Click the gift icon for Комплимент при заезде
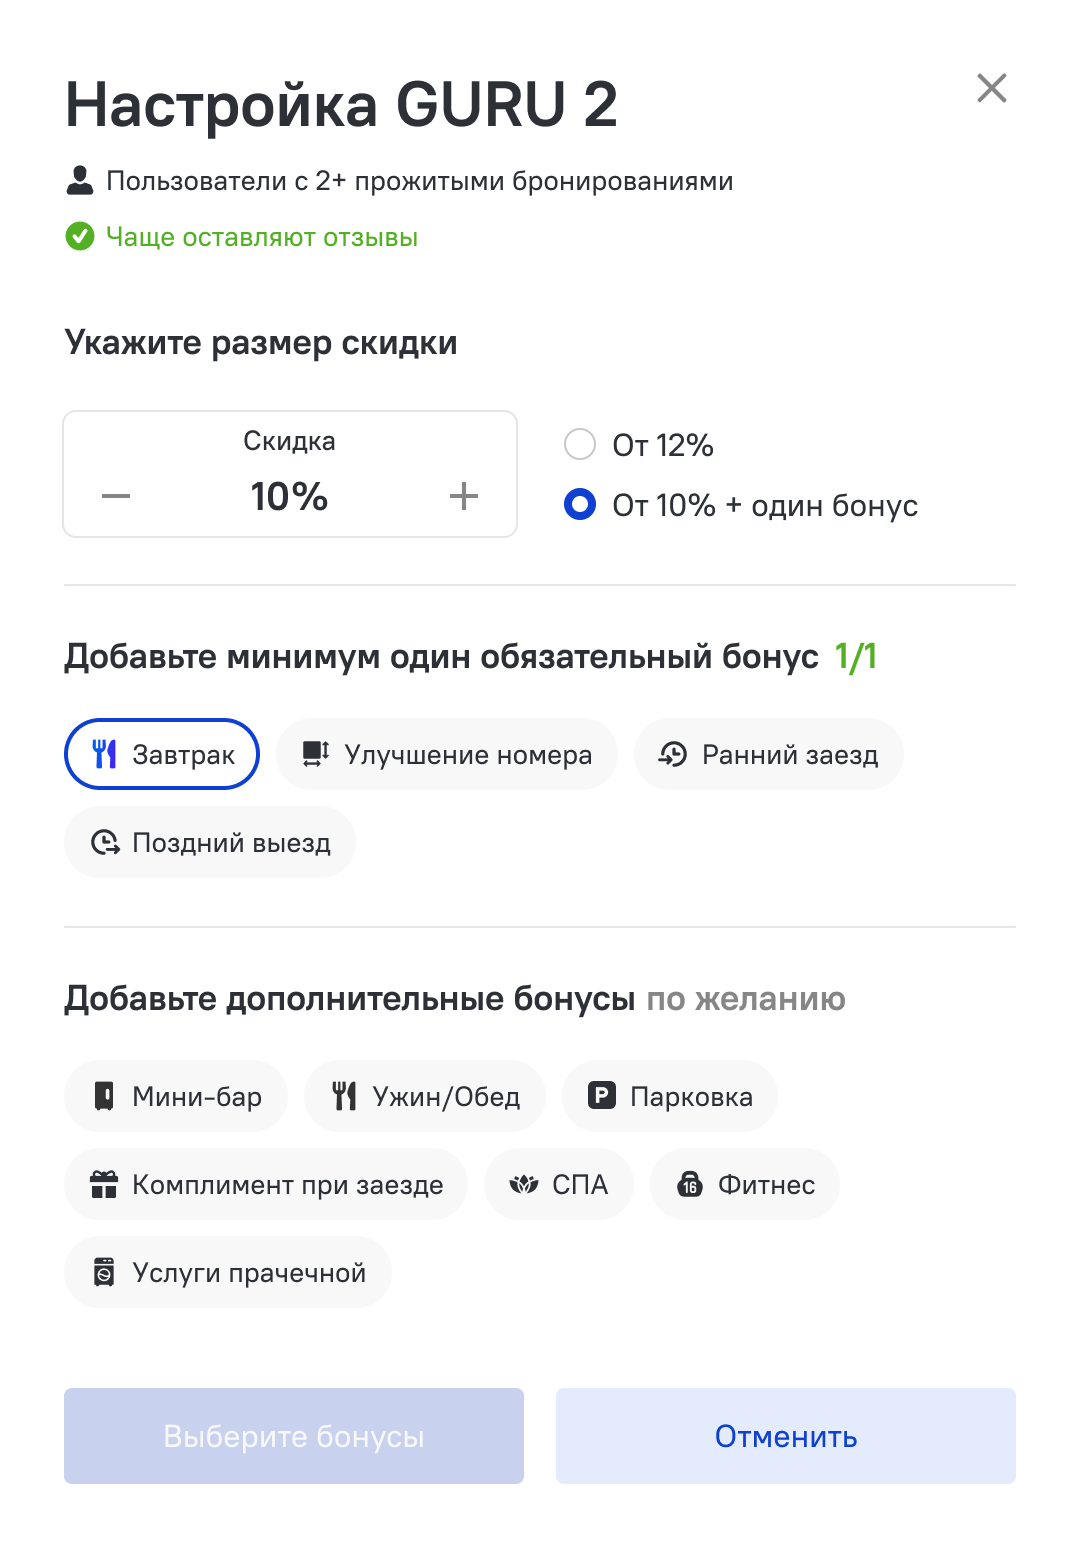The height and width of the screenshot is (1548, 1080). [x=104, y=1184]
